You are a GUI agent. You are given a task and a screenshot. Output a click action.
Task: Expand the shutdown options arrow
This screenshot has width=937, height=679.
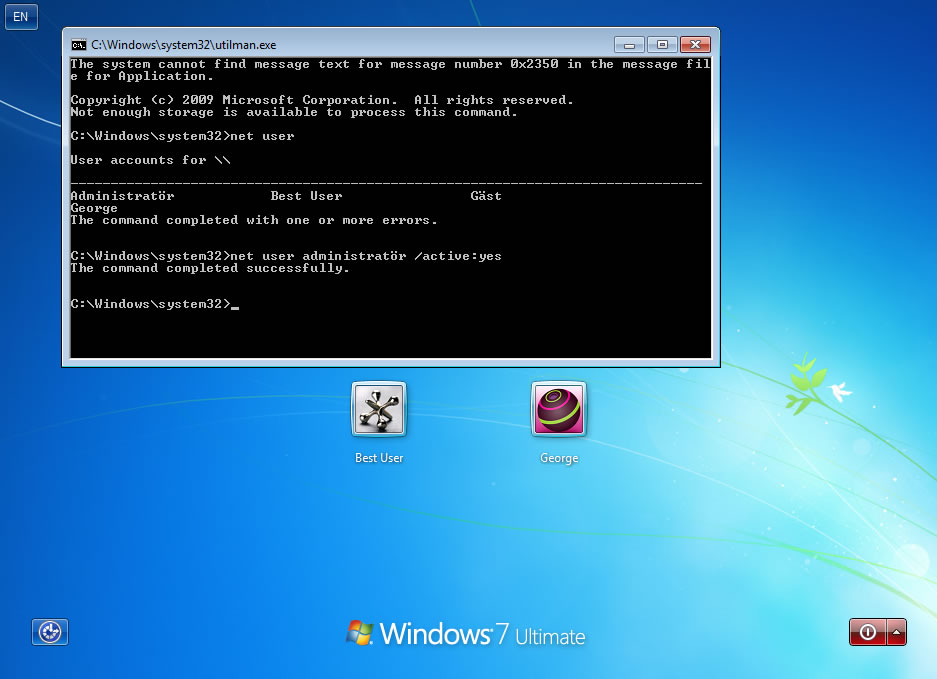click(x=896, y=632)
